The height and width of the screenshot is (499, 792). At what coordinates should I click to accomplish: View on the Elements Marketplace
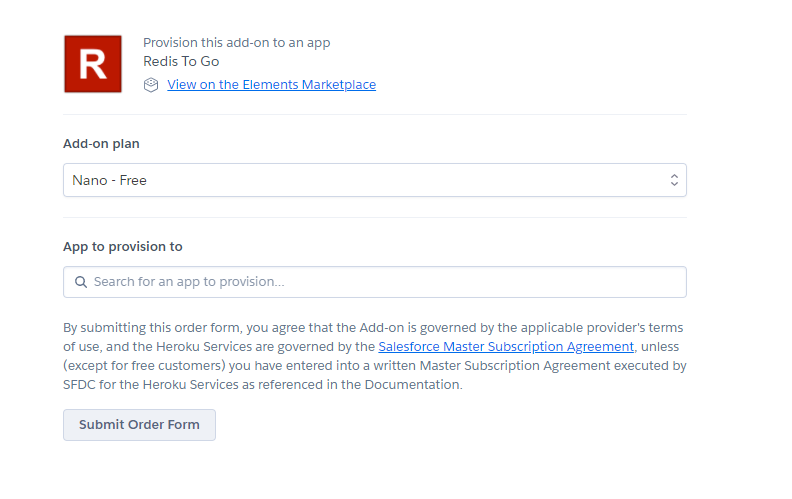point(271,85)
